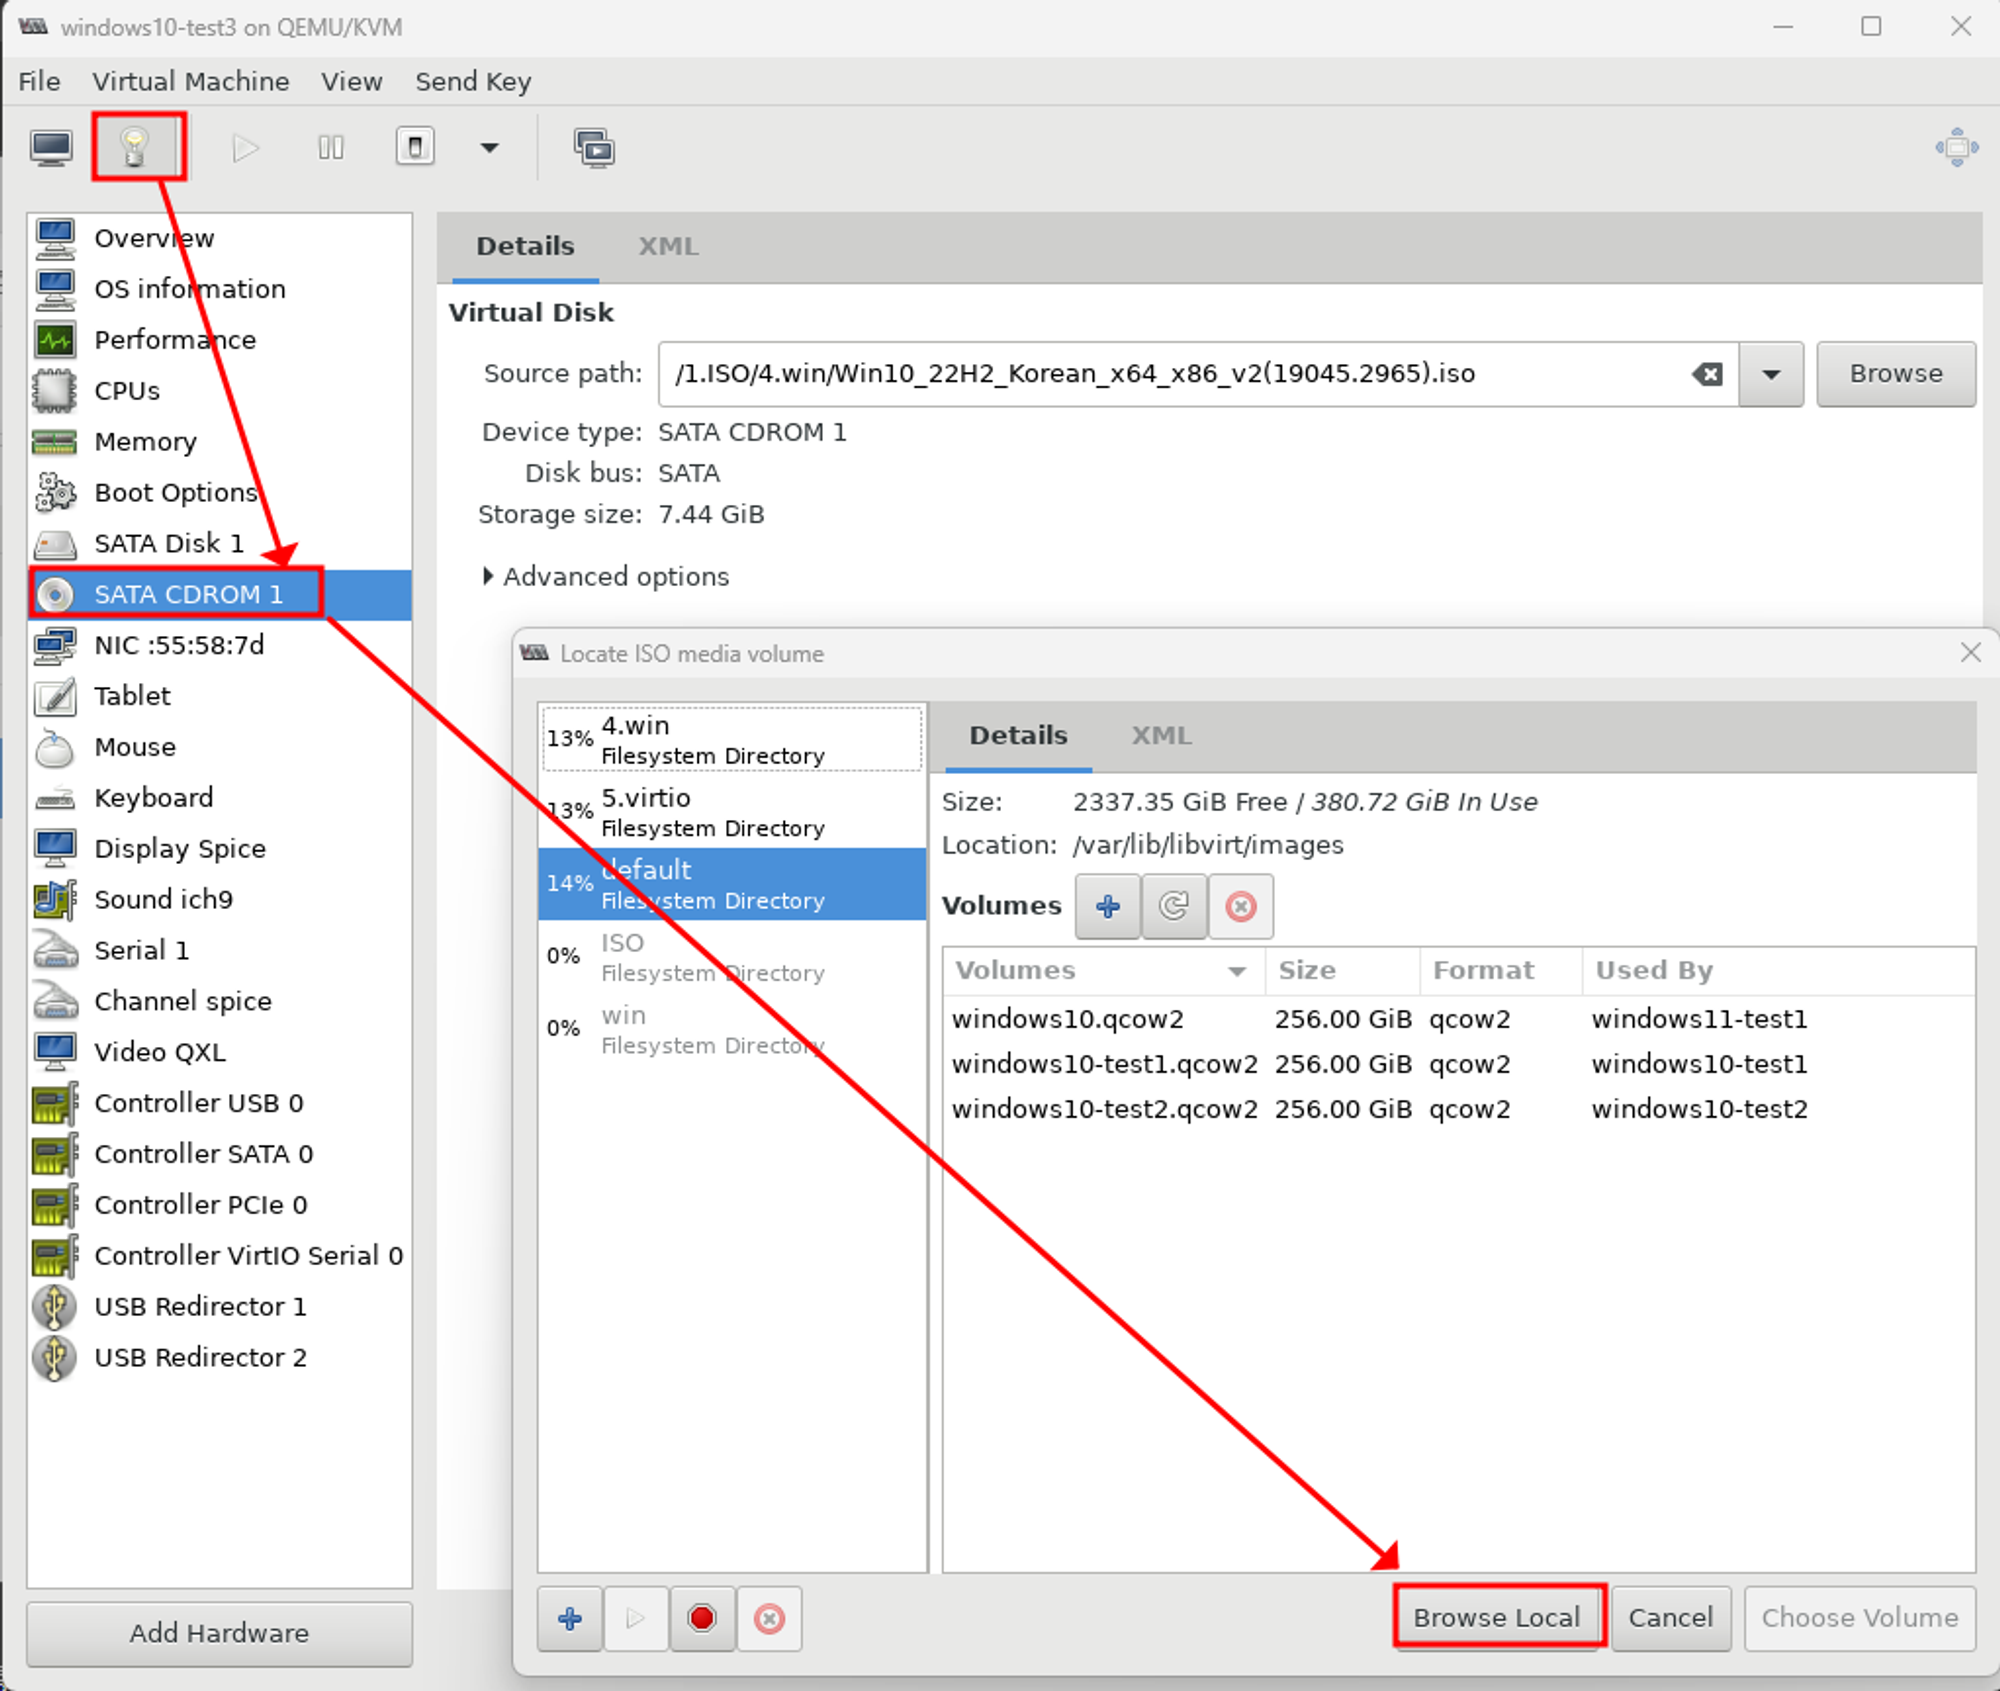Click the Add Hardware button
Viewport: 2000px width, 1691px height.
(x=219, y=1632)
